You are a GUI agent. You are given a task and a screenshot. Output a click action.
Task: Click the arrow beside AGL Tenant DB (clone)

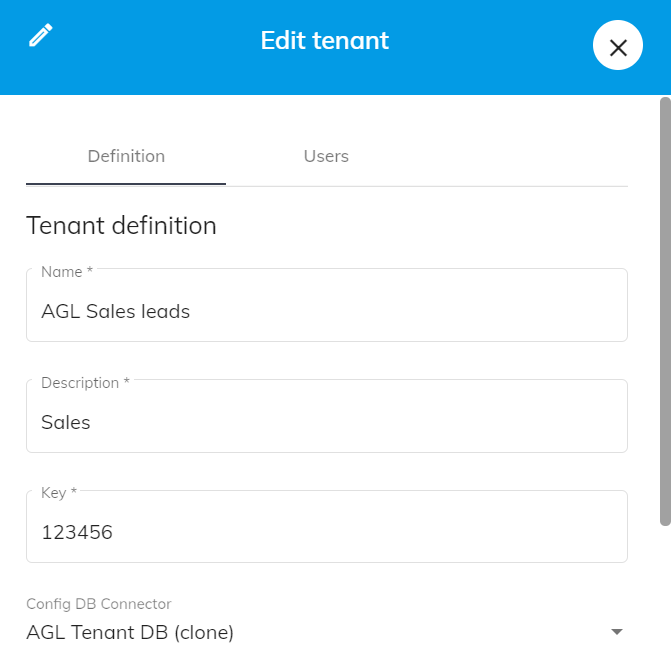pos(617,632)
